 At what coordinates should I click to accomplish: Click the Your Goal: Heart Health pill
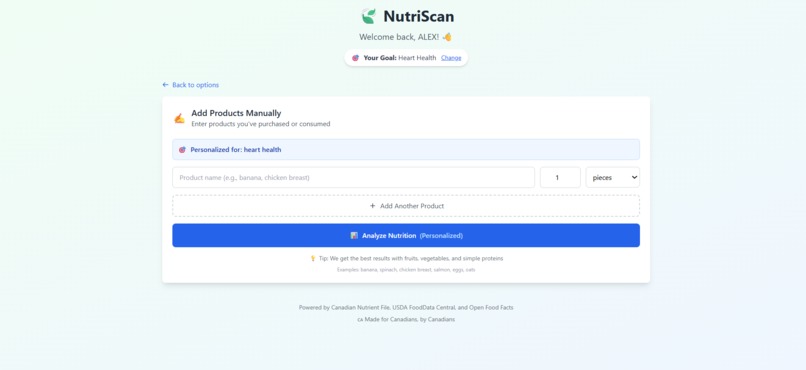point(406,58)
